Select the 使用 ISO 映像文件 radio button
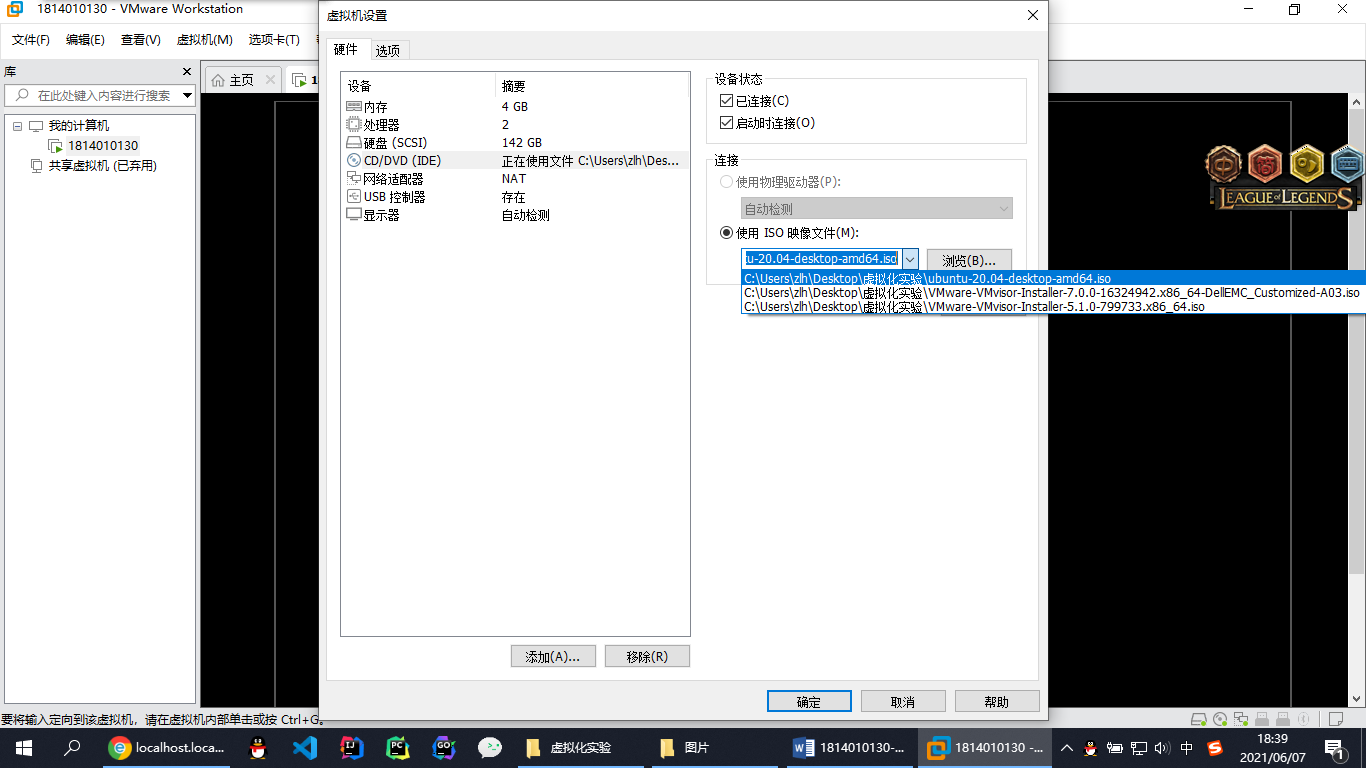Image resolution: width=1366 pixels, height=768 pixels. pos(727,233)
